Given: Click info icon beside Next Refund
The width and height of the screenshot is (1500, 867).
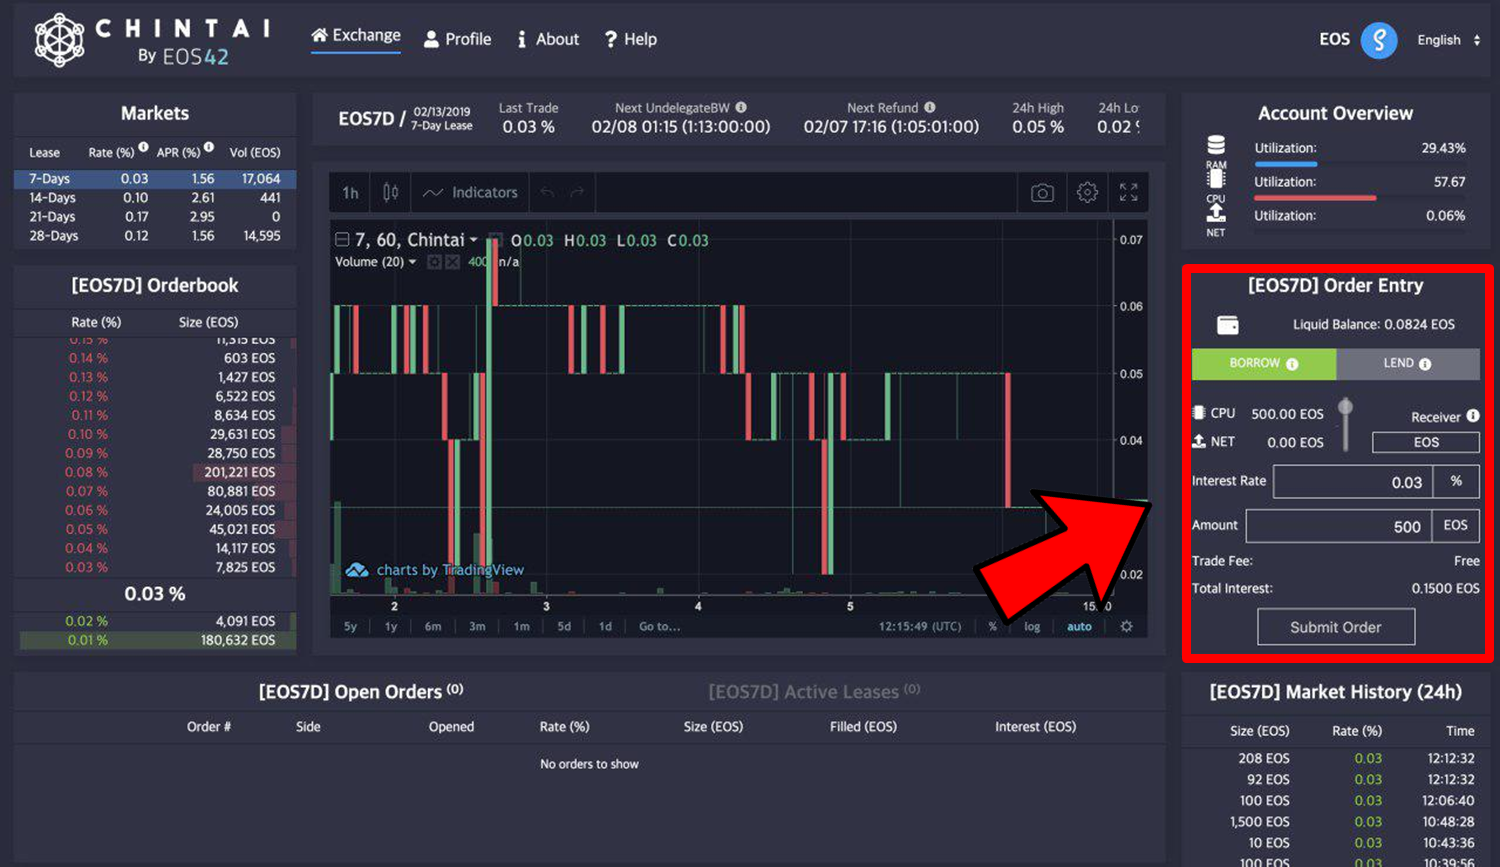Looking at the screenshot, I should point(930,107).
